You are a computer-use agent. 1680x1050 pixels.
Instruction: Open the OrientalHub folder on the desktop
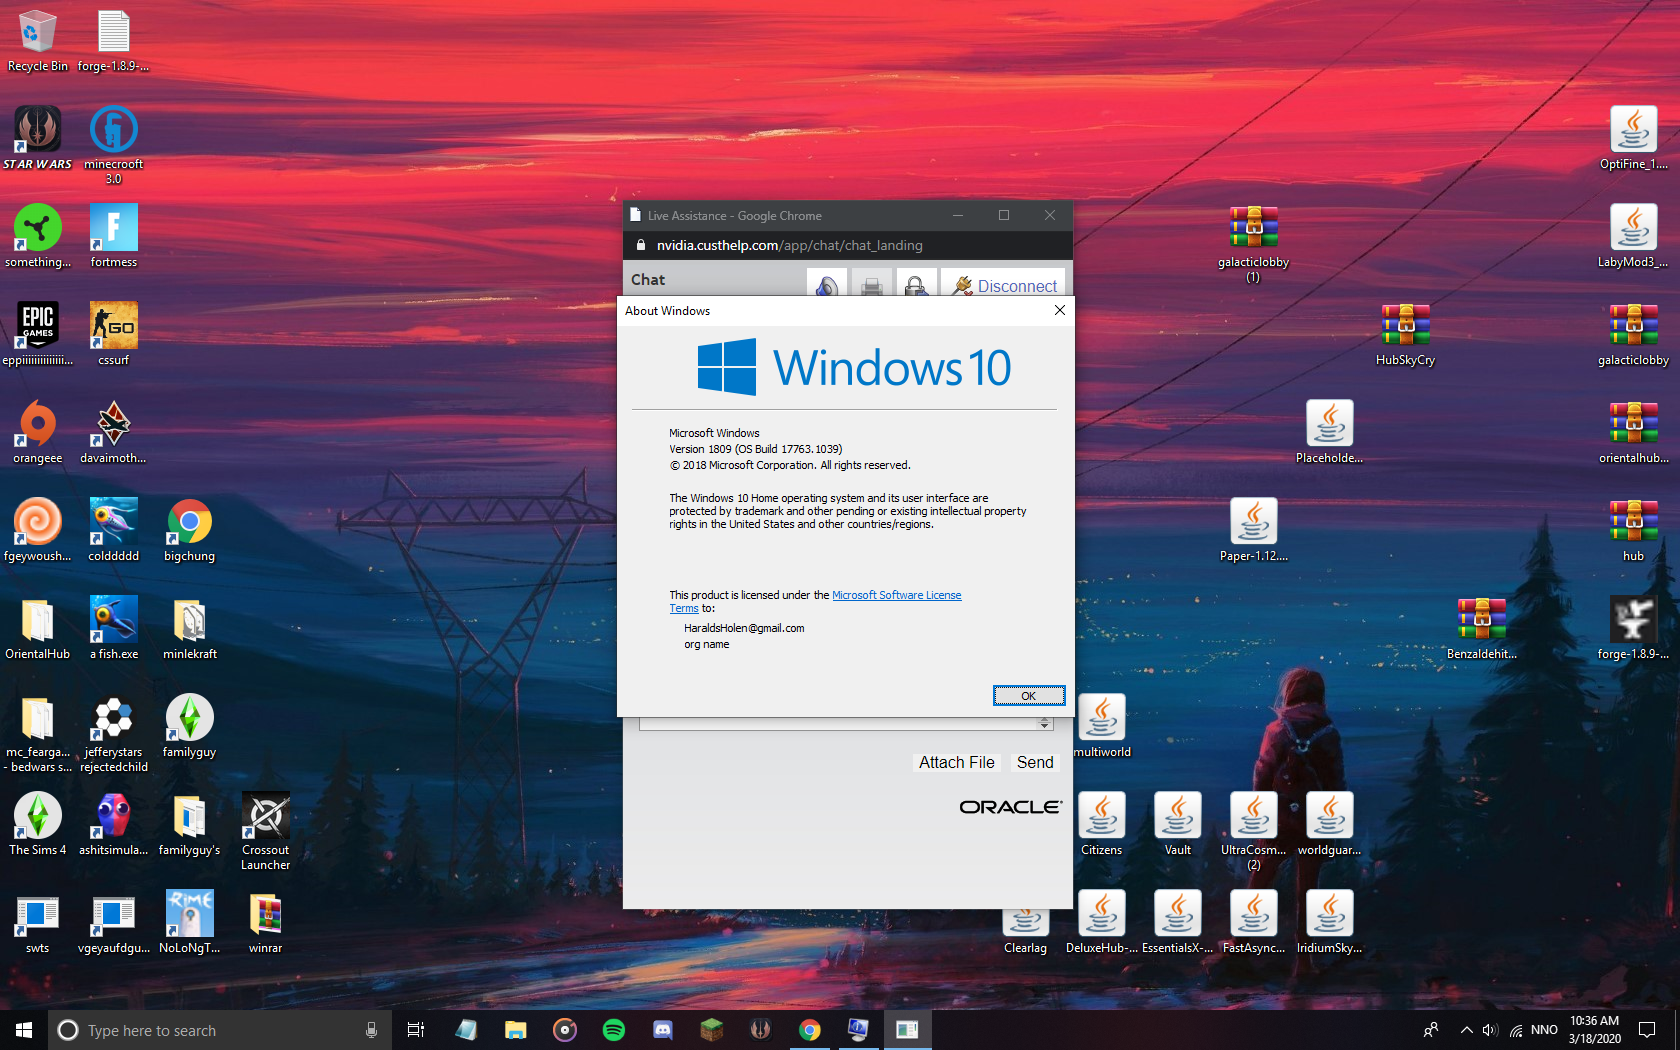click(x=37, y=628)
